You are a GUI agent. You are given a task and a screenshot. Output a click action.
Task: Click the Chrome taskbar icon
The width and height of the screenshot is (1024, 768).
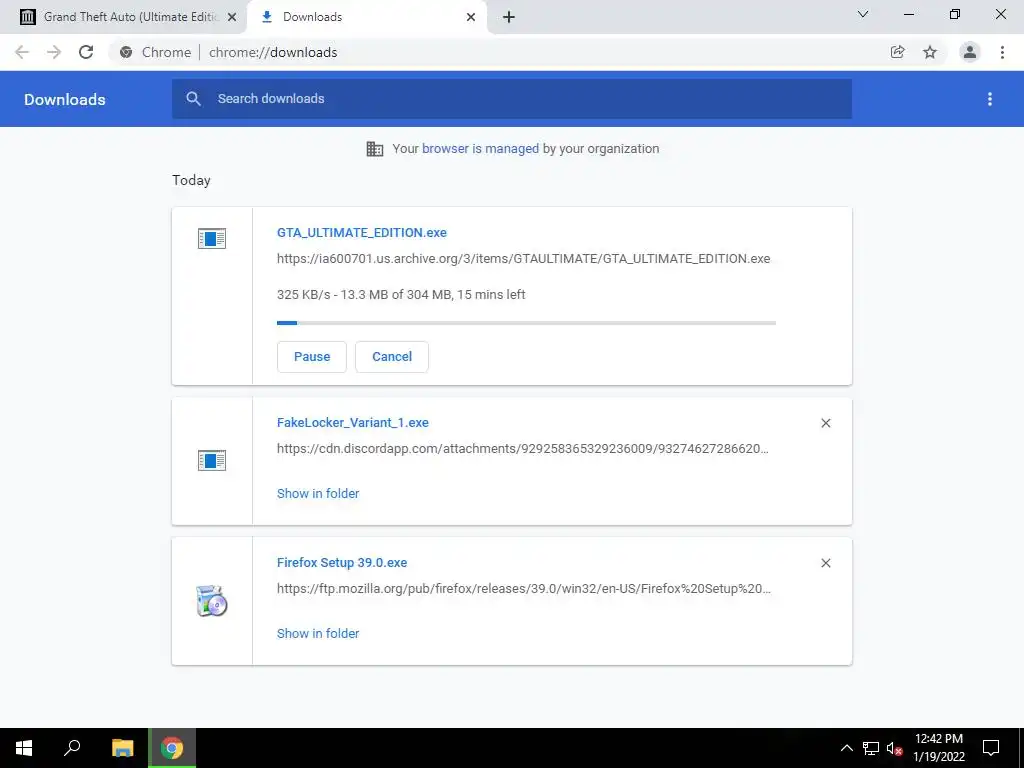(172, 748)
